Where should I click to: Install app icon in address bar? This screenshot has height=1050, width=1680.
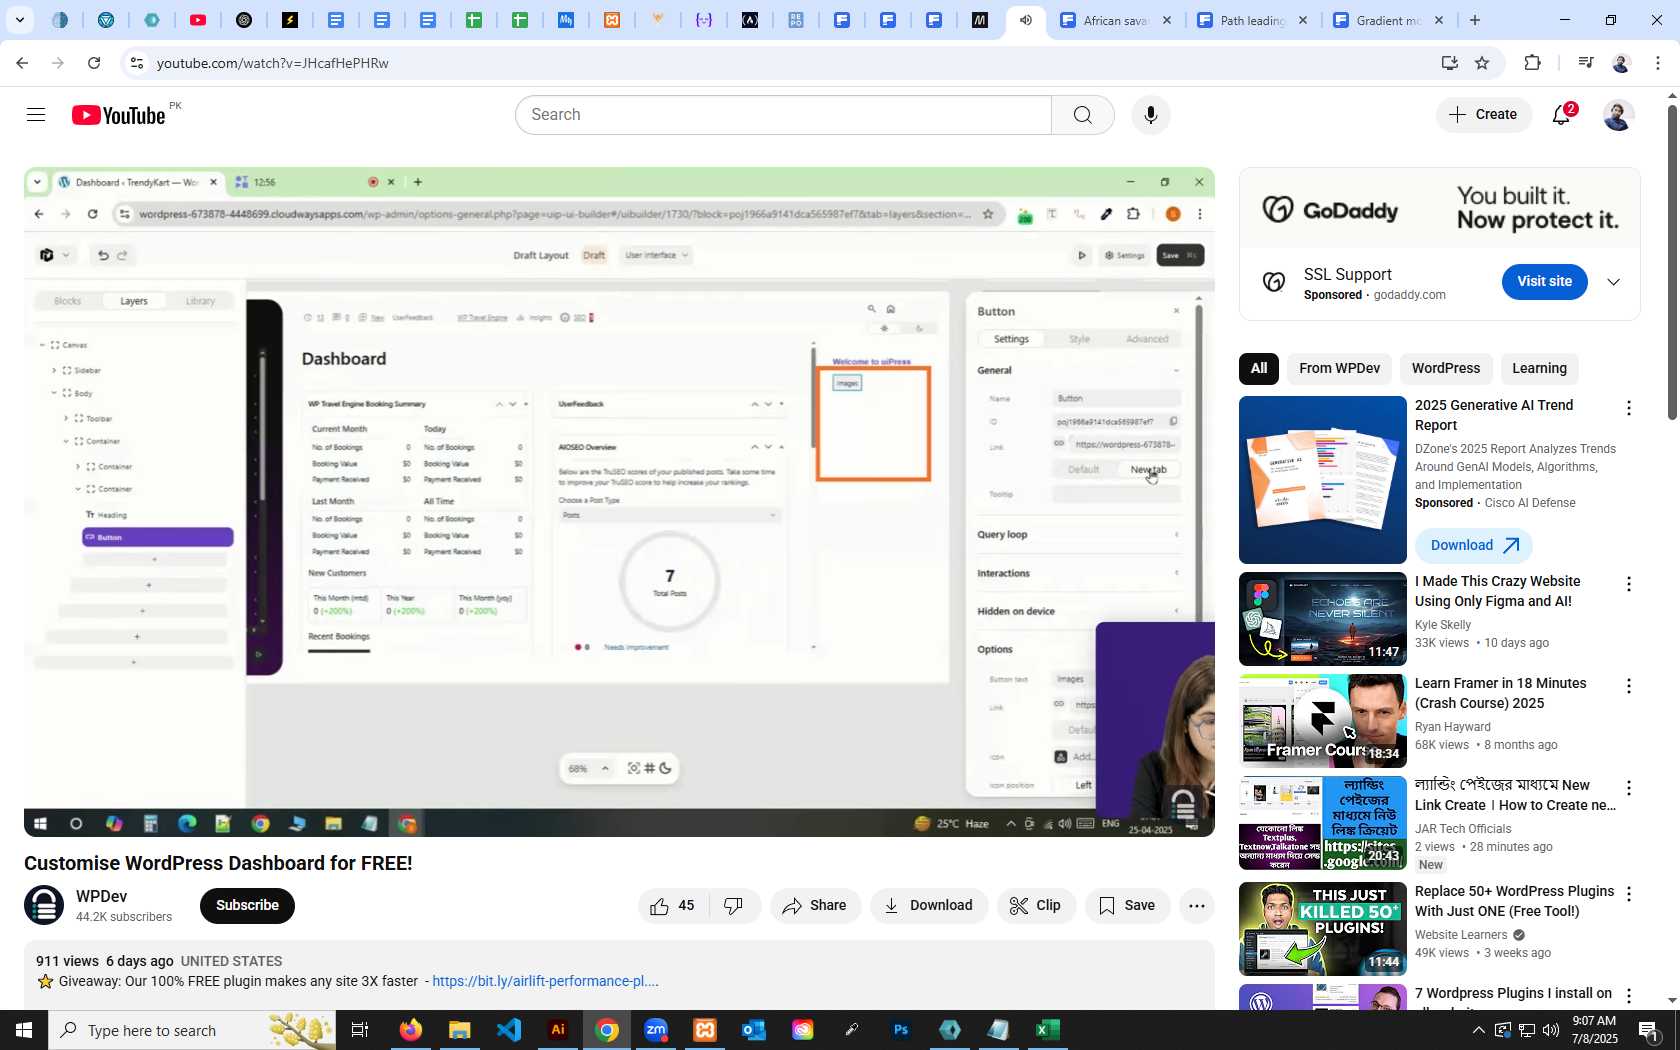[1449, 63]
